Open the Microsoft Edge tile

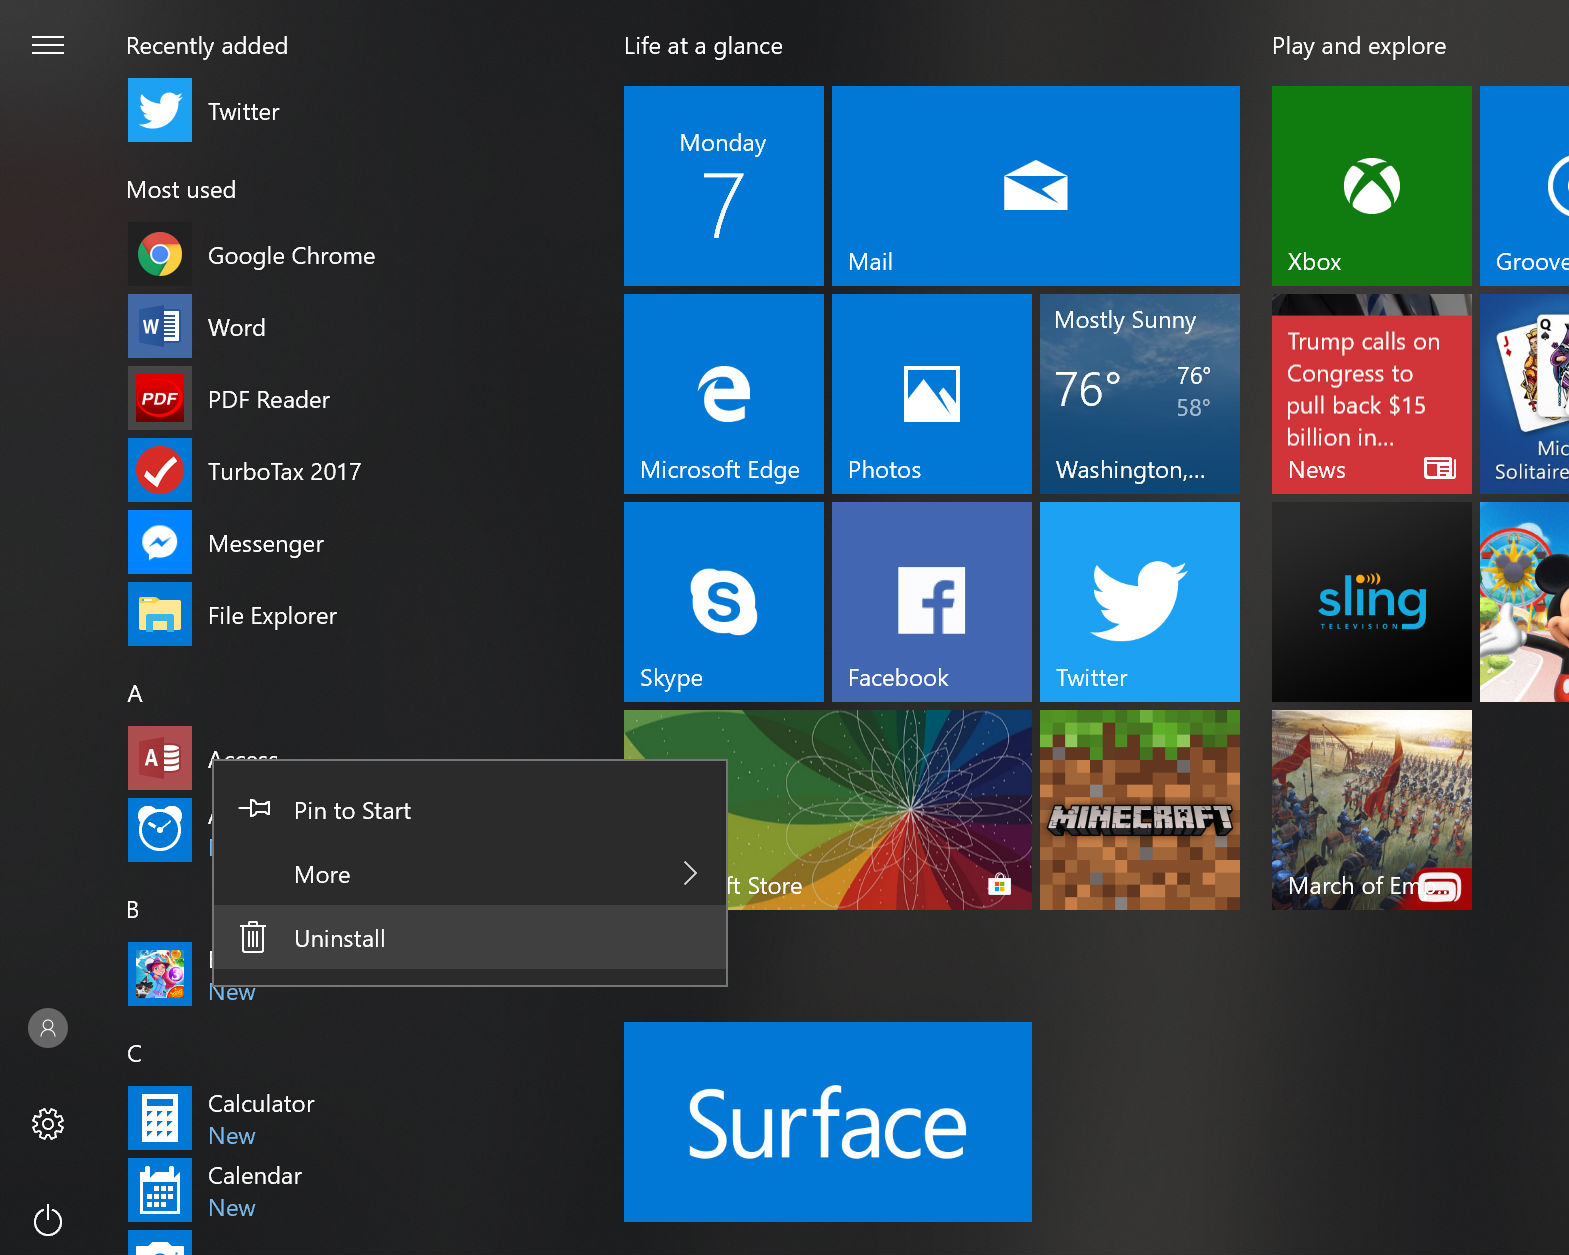point(724,394)
